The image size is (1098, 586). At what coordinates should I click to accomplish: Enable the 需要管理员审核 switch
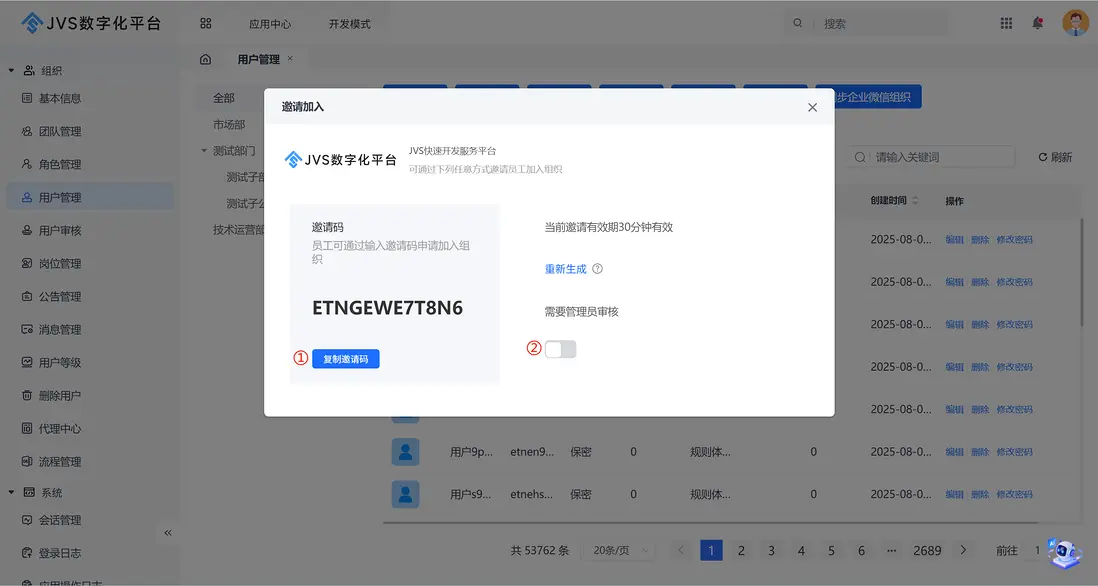click(560, 348)
